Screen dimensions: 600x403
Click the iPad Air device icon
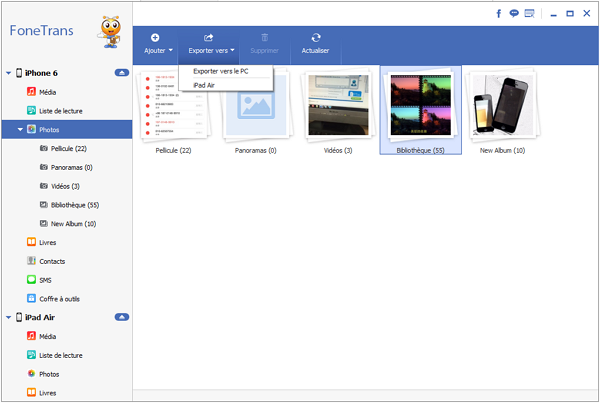pyautogui.click(x=19, y=317)
